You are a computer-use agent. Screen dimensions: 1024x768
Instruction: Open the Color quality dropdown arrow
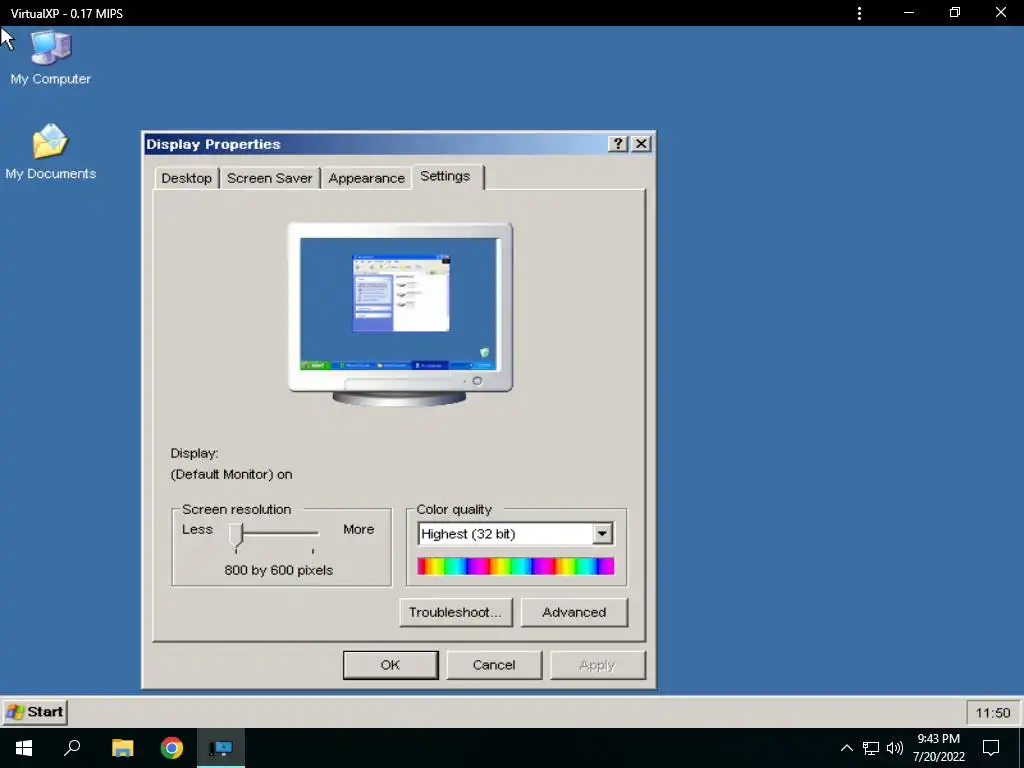[602, 534]
